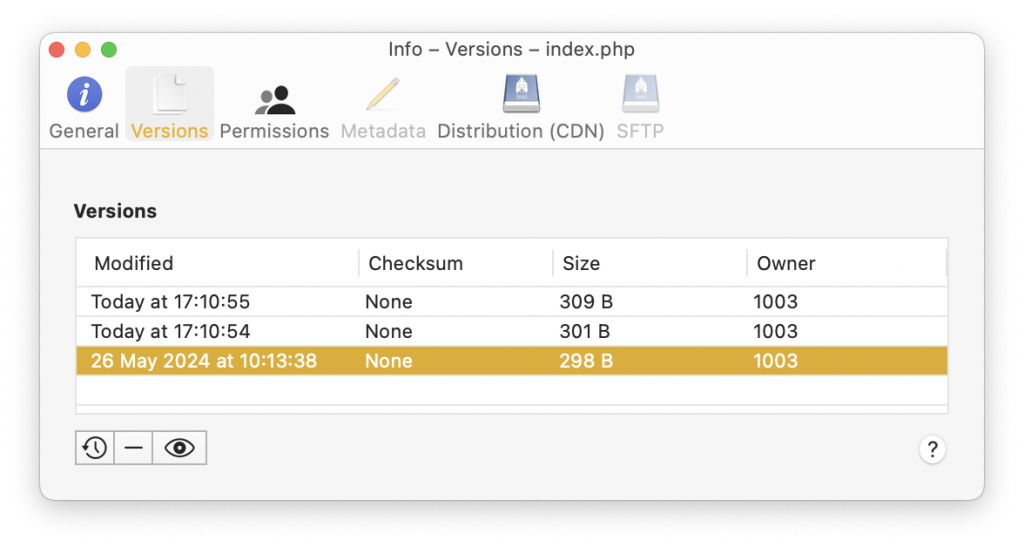
Task: Select version Today at 17:10:54
Action: pos(512,332)
